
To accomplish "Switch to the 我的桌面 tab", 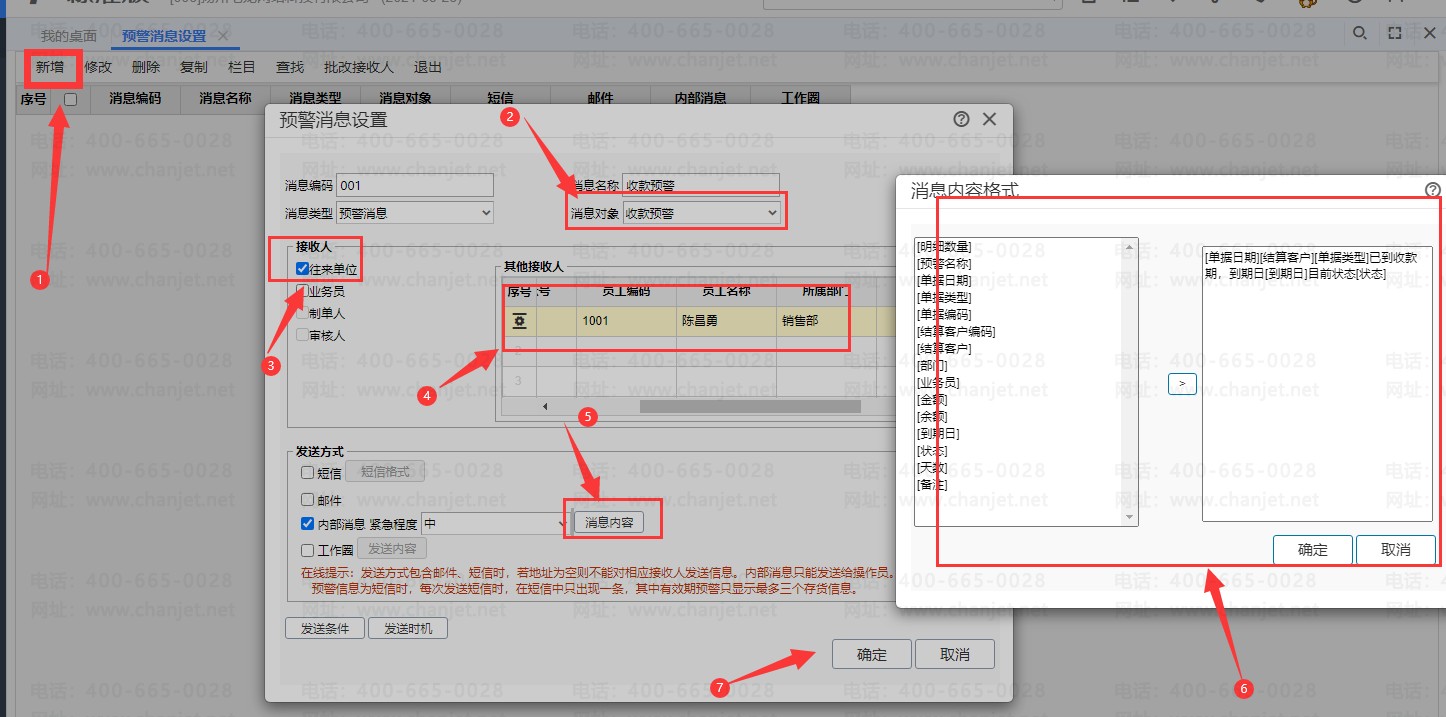I will [69, 36].
